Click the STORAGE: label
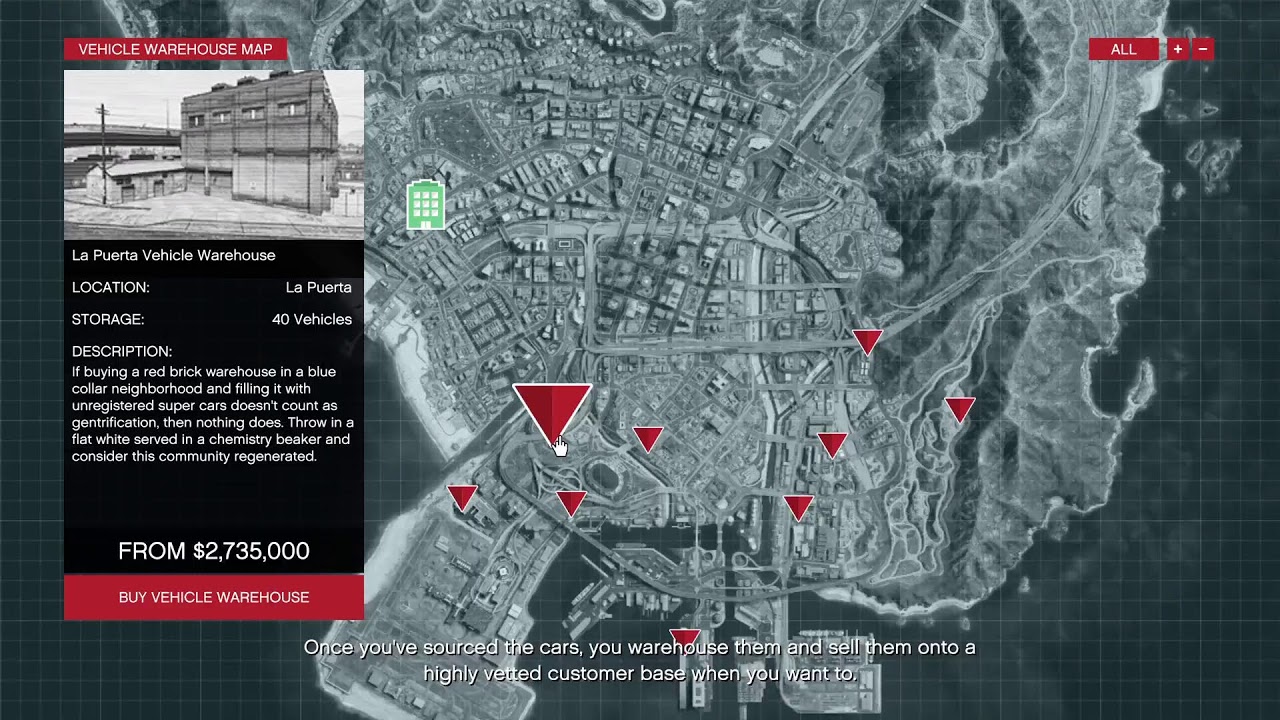The width and height of the screenshot is (1280, 720). [x=108, y=319]
